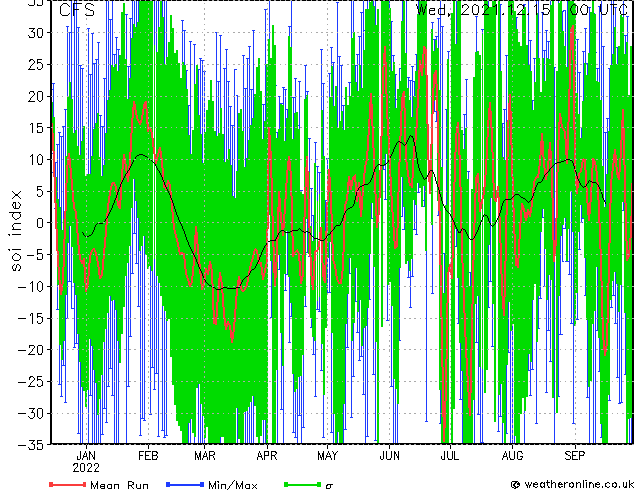Click the -20 y-axis value
The height and width of the screenshot is (490, 634).
click(31, 350)
